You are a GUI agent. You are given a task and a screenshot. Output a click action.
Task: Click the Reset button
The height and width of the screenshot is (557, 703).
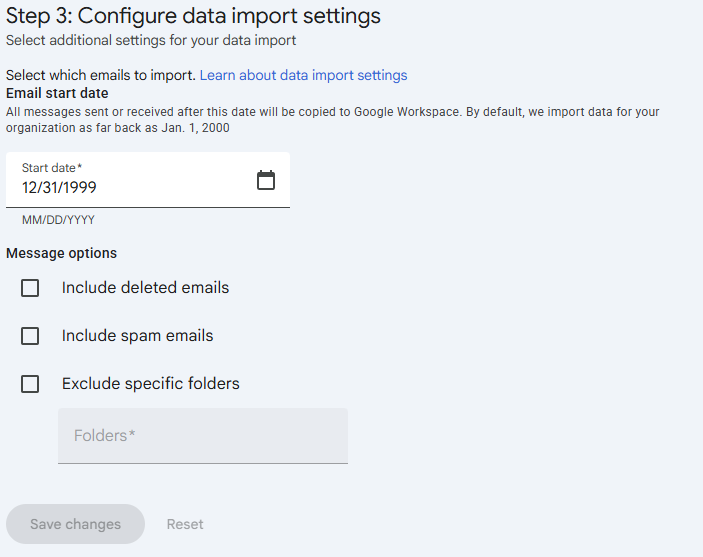point(185,524)
